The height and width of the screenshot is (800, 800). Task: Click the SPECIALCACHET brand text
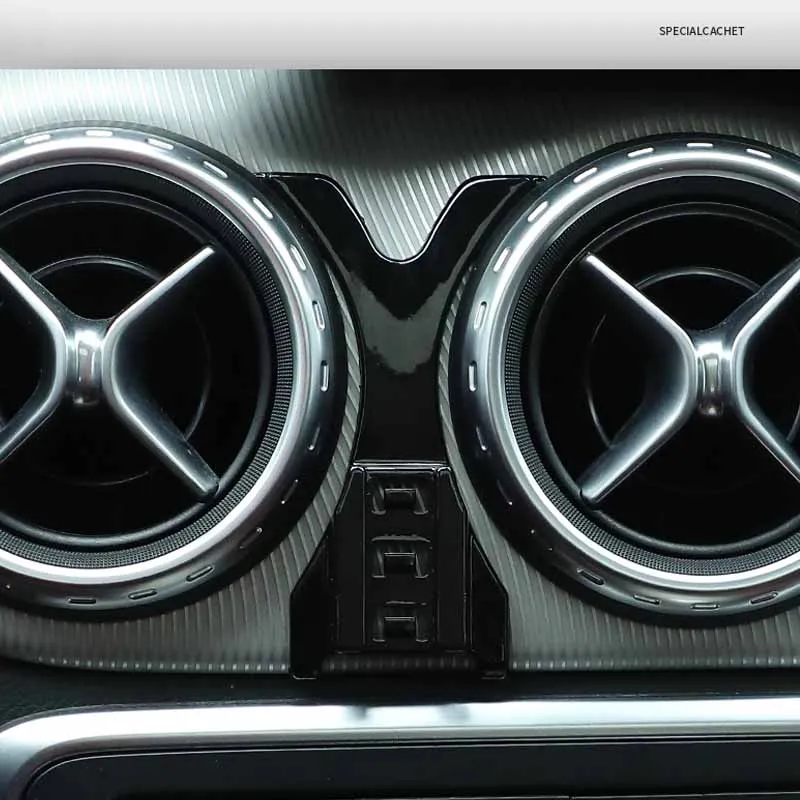(702, 31)
